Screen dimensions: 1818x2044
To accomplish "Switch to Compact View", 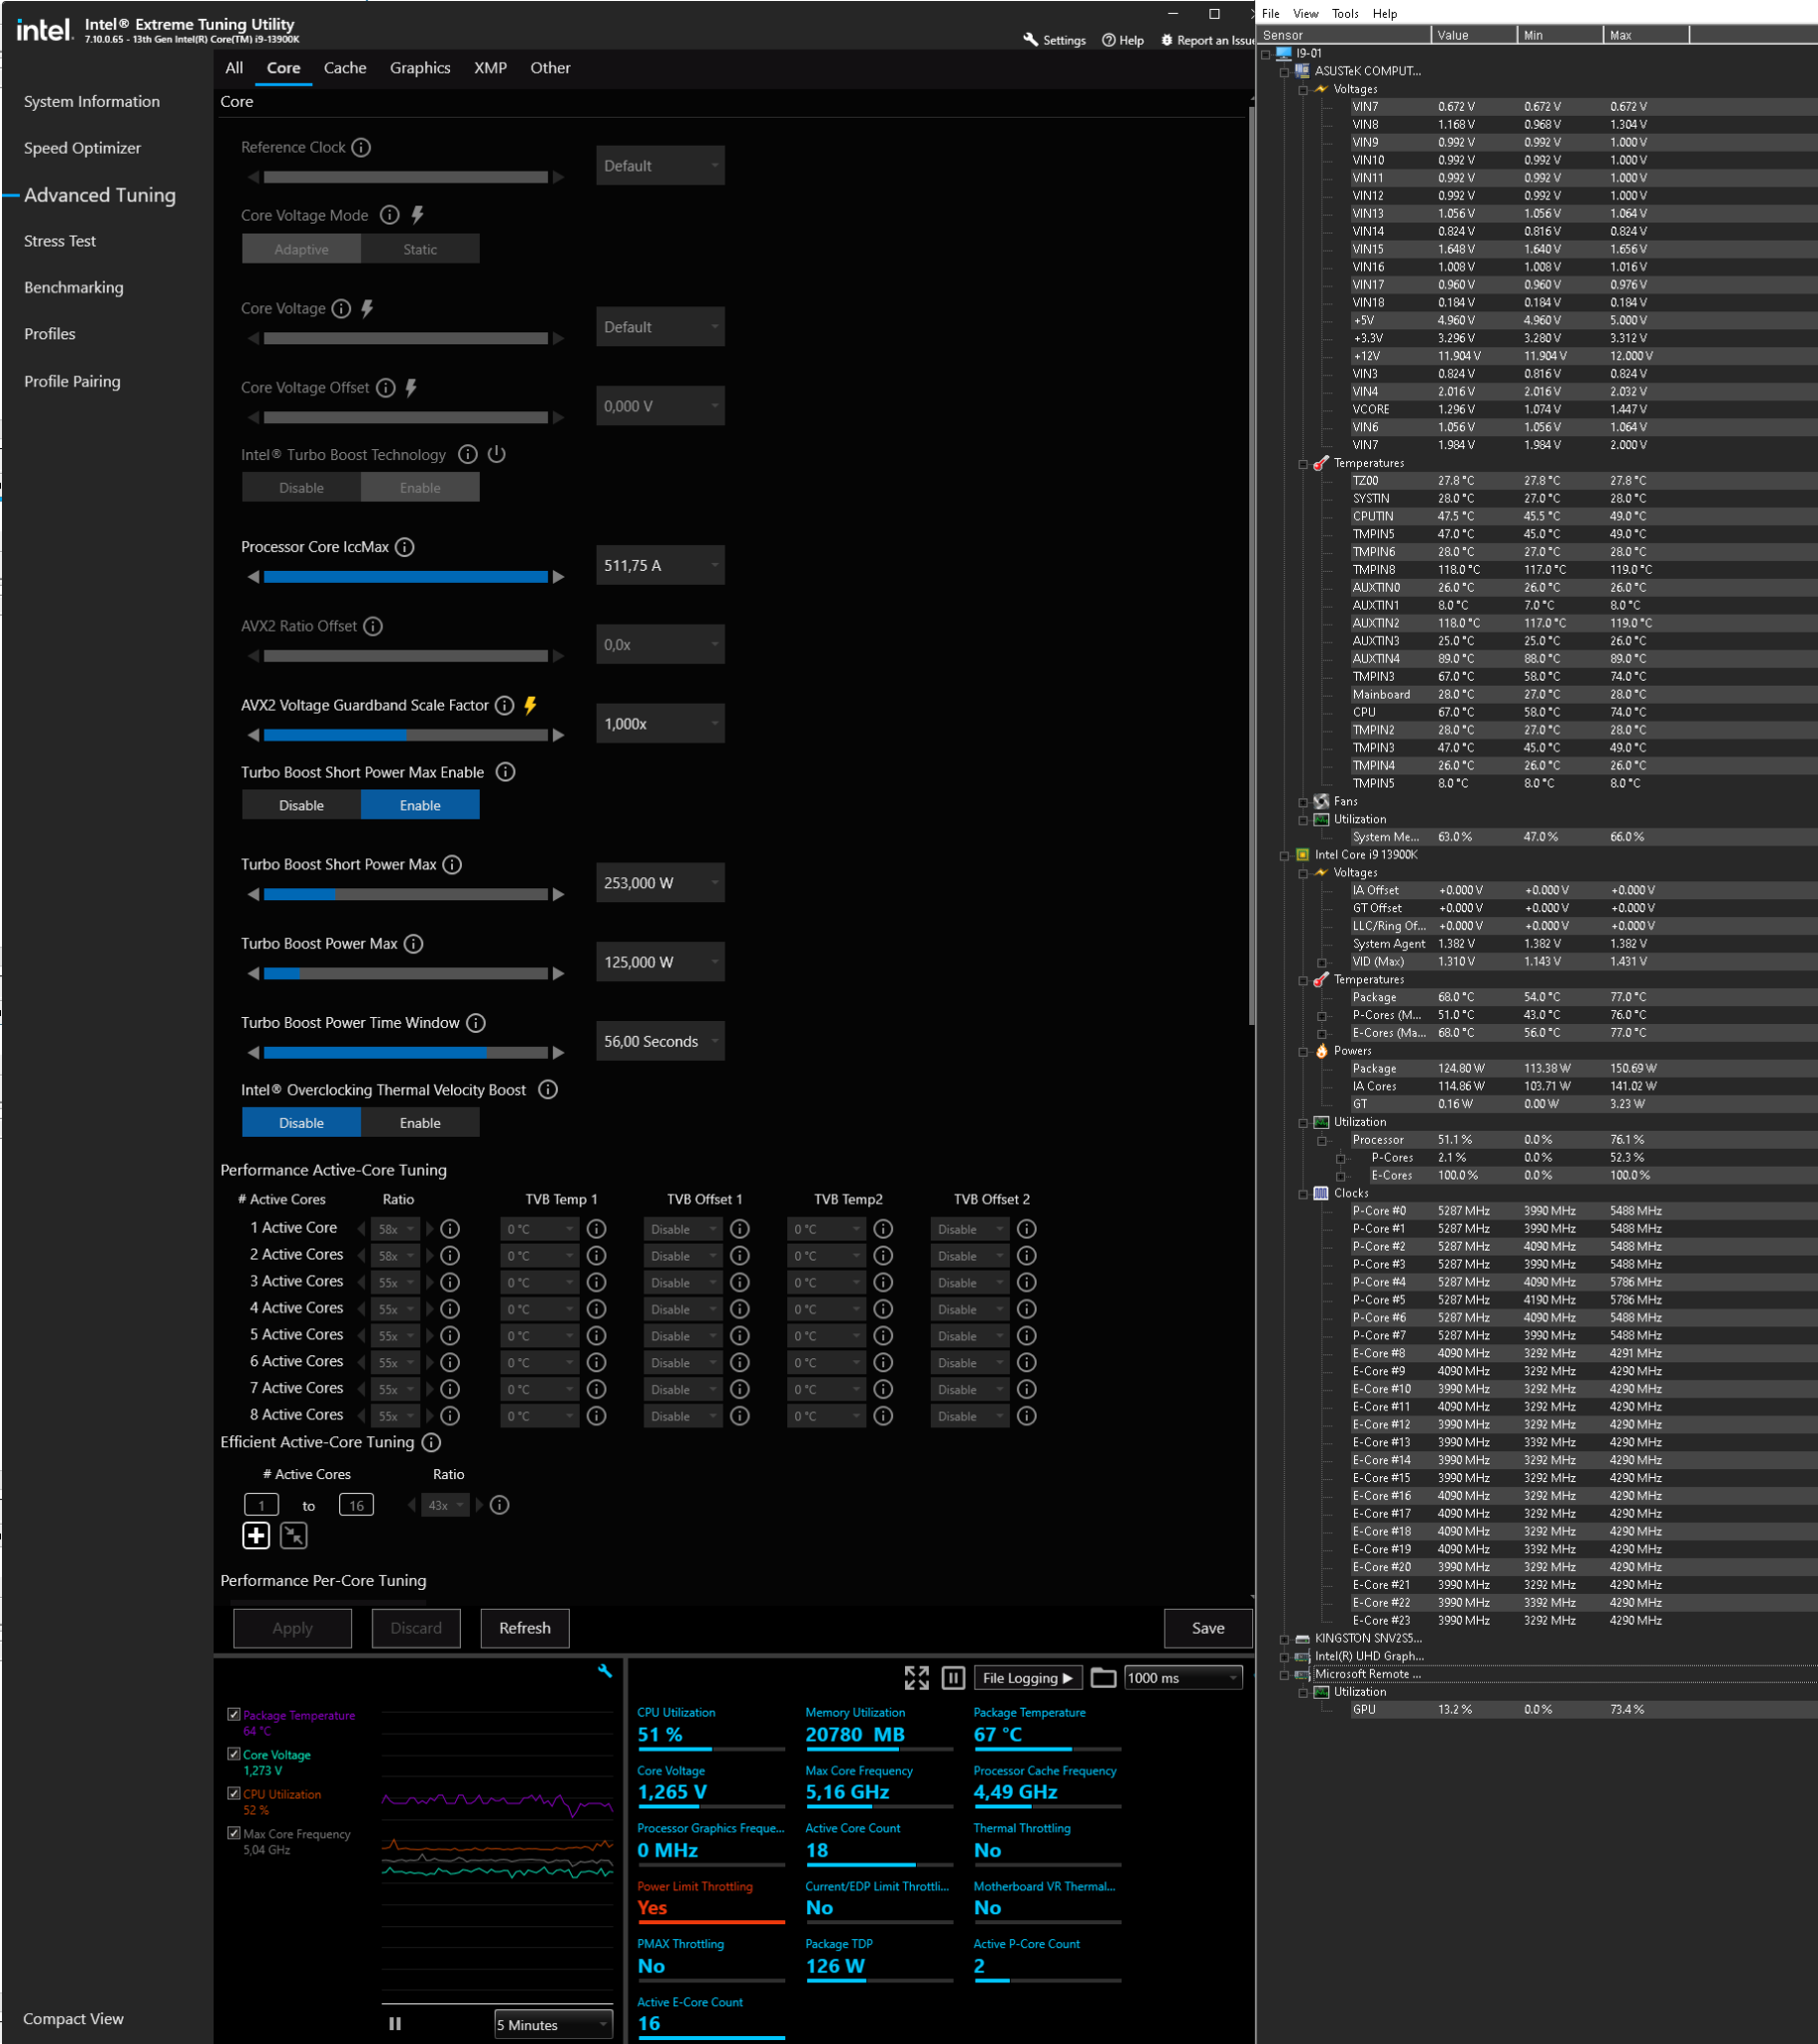I will pos(73,2019).
